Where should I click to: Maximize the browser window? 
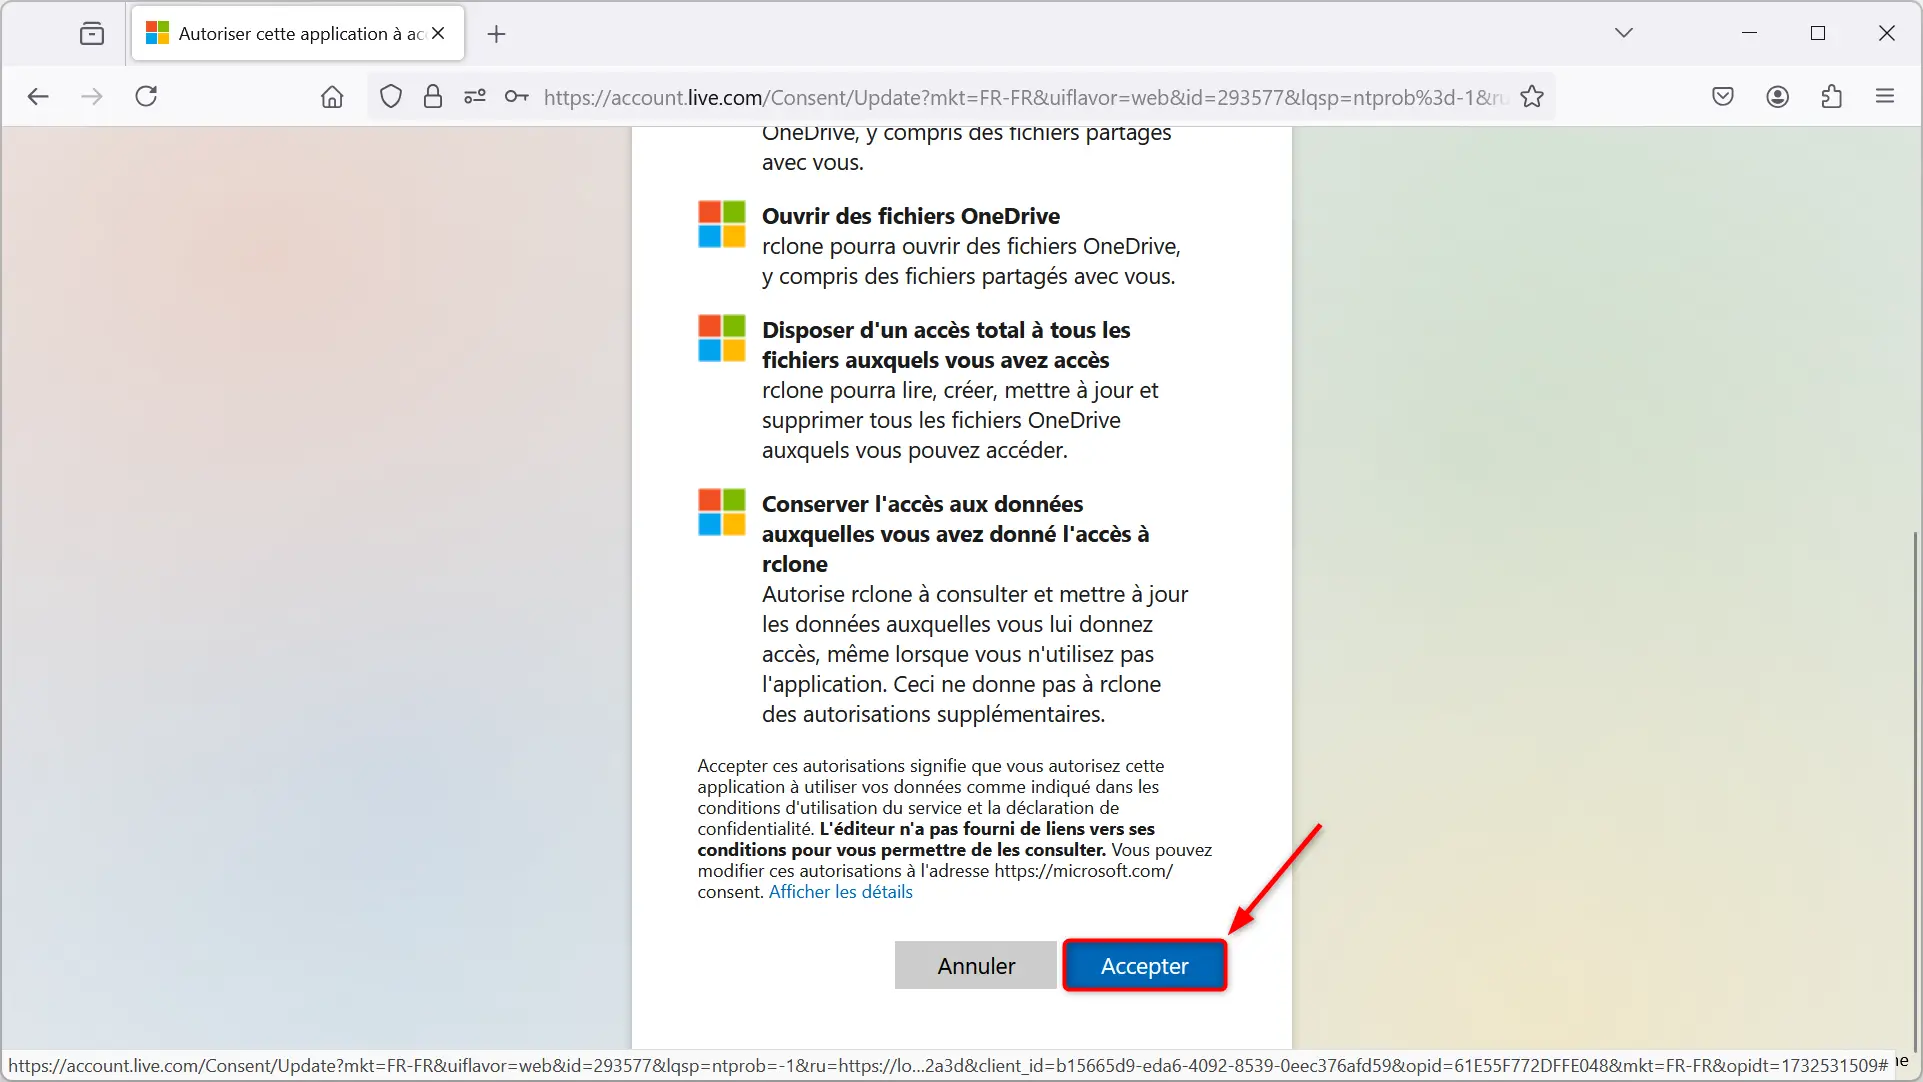click(1818, 33)
